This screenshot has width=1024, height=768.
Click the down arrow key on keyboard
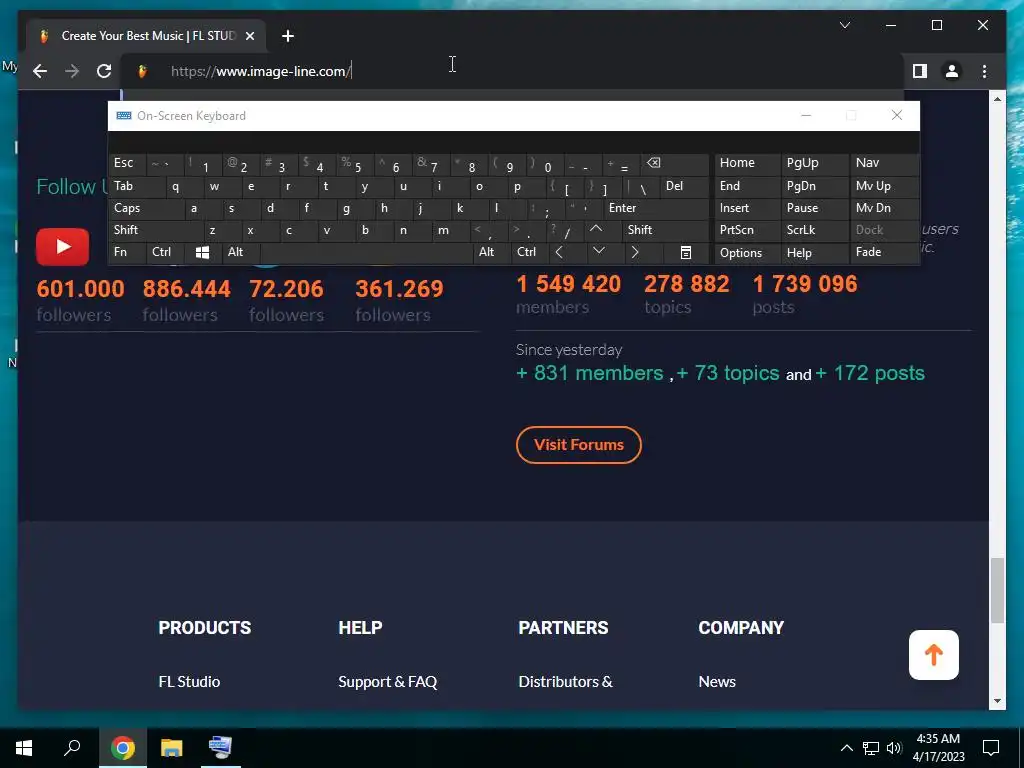click(x=598, y=251)
